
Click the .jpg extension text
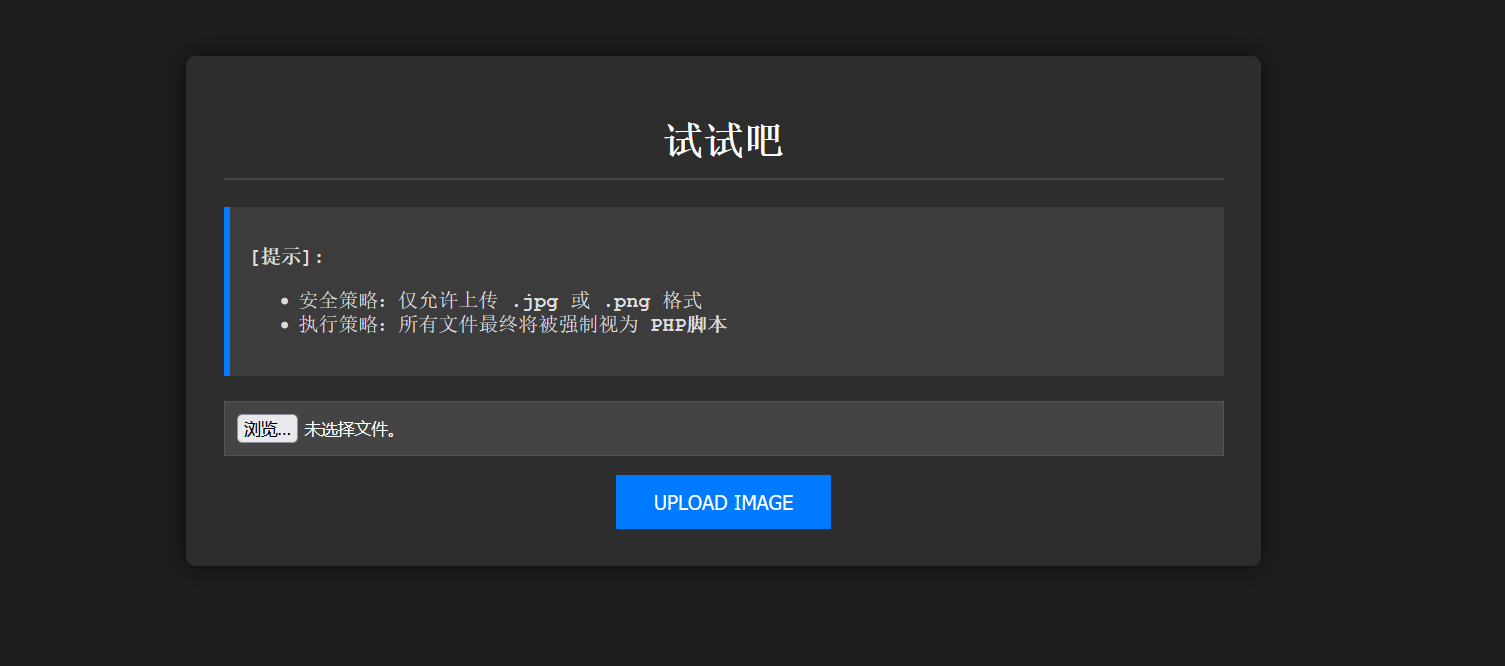pos(534,301)
